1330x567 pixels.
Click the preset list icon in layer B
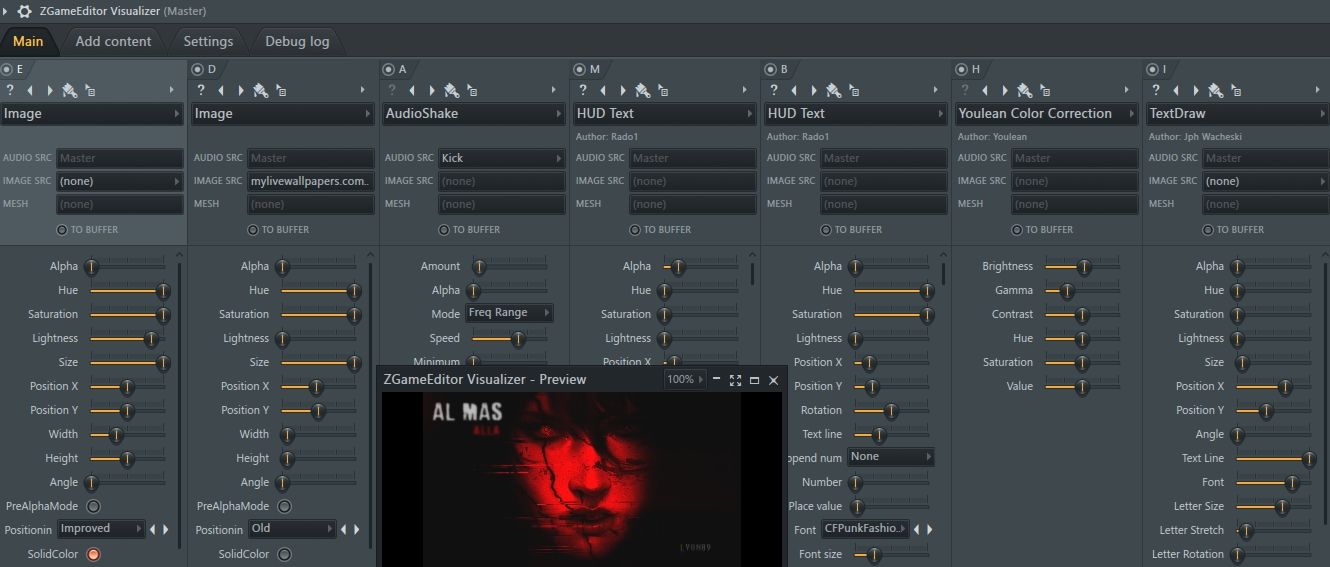click(x=854, y=91)
